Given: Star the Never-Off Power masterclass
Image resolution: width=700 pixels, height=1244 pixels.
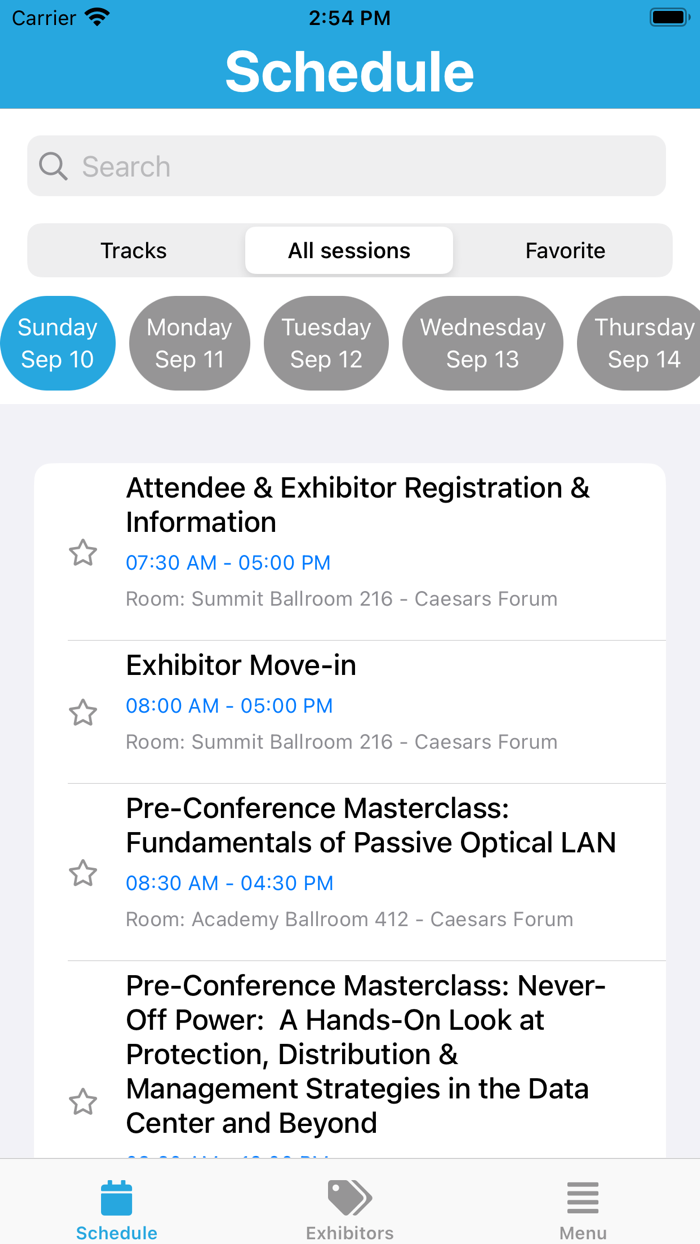Looking at the screenshot, I should click(83, 1101).
